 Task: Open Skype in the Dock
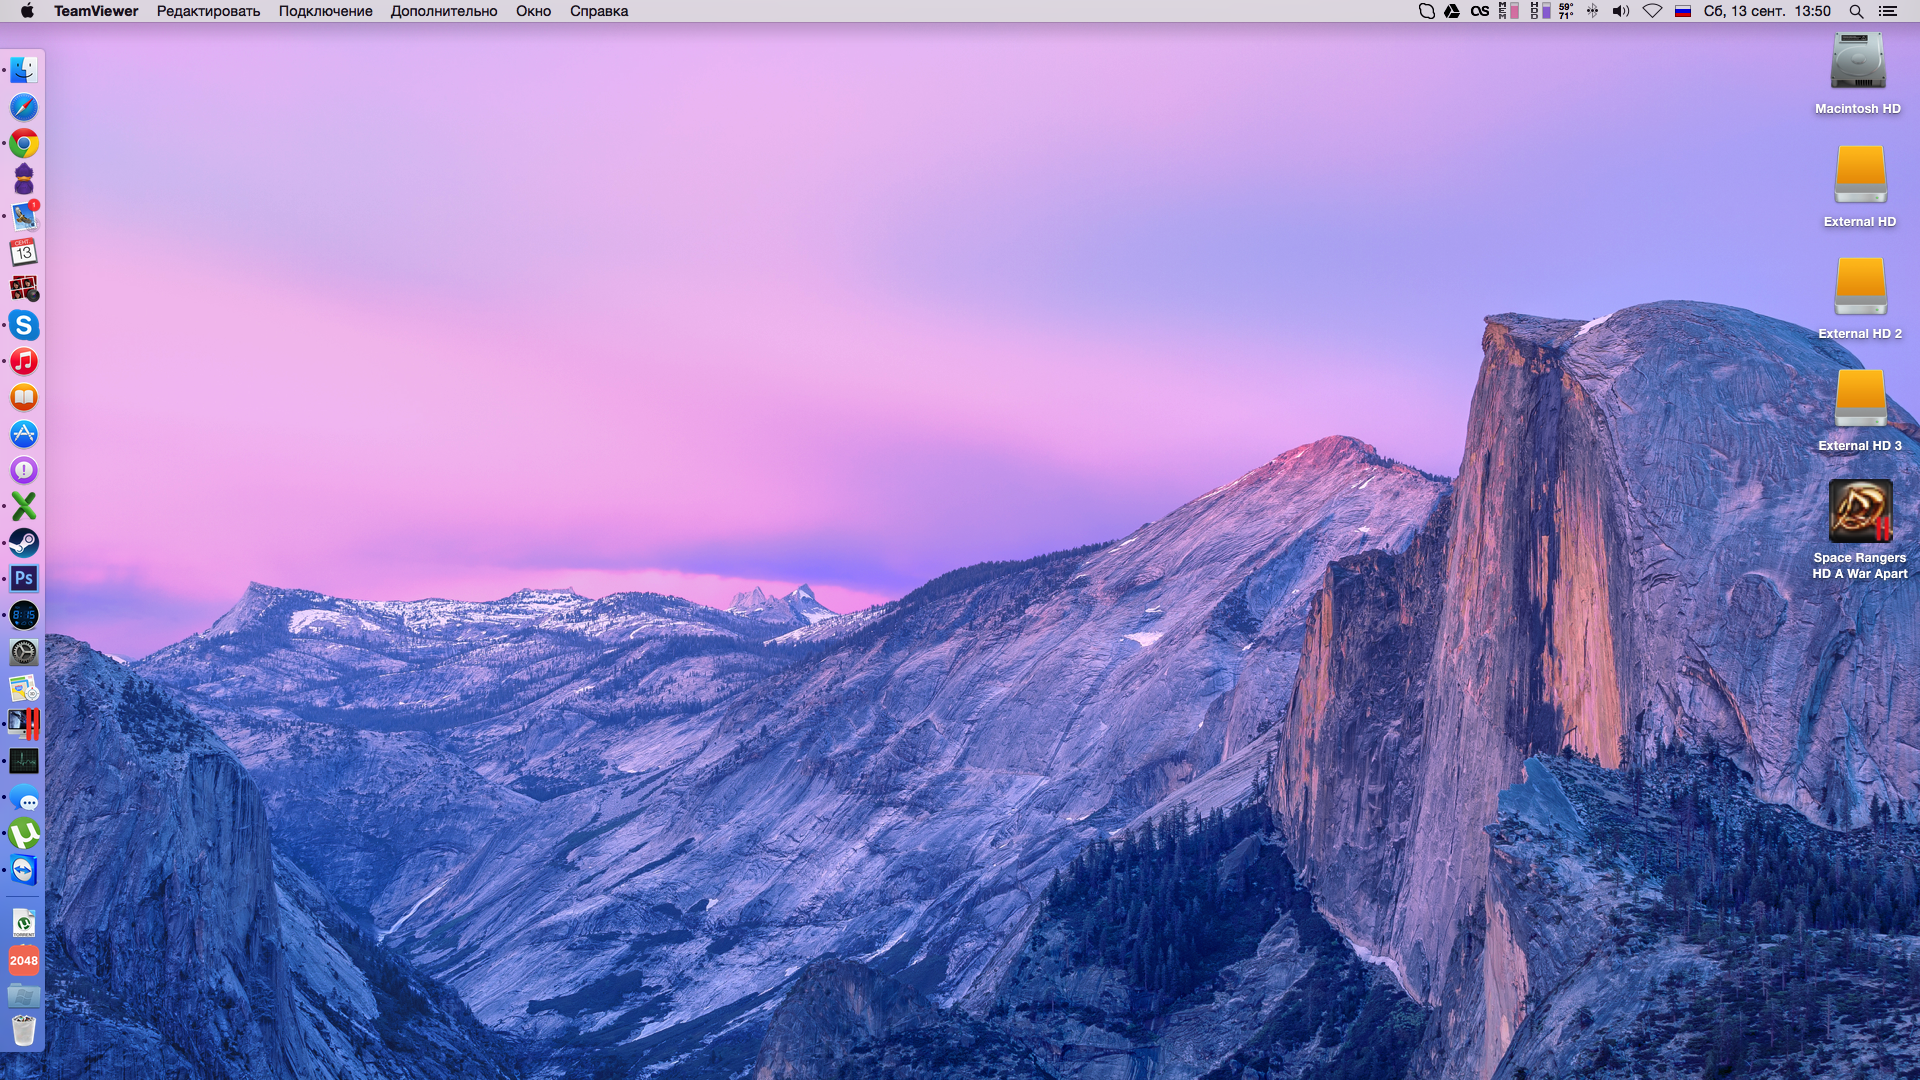pos(24,325)
